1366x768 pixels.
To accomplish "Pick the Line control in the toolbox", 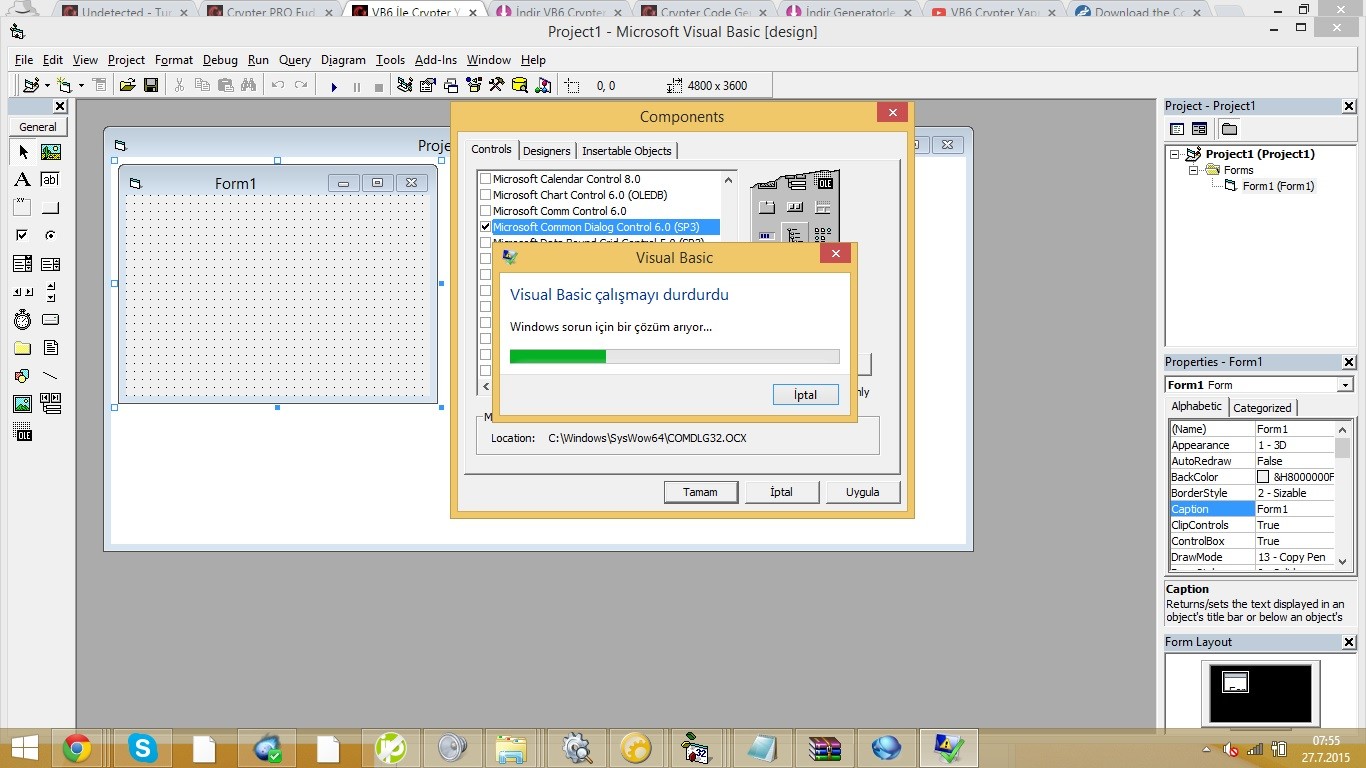I will point(50,376).
